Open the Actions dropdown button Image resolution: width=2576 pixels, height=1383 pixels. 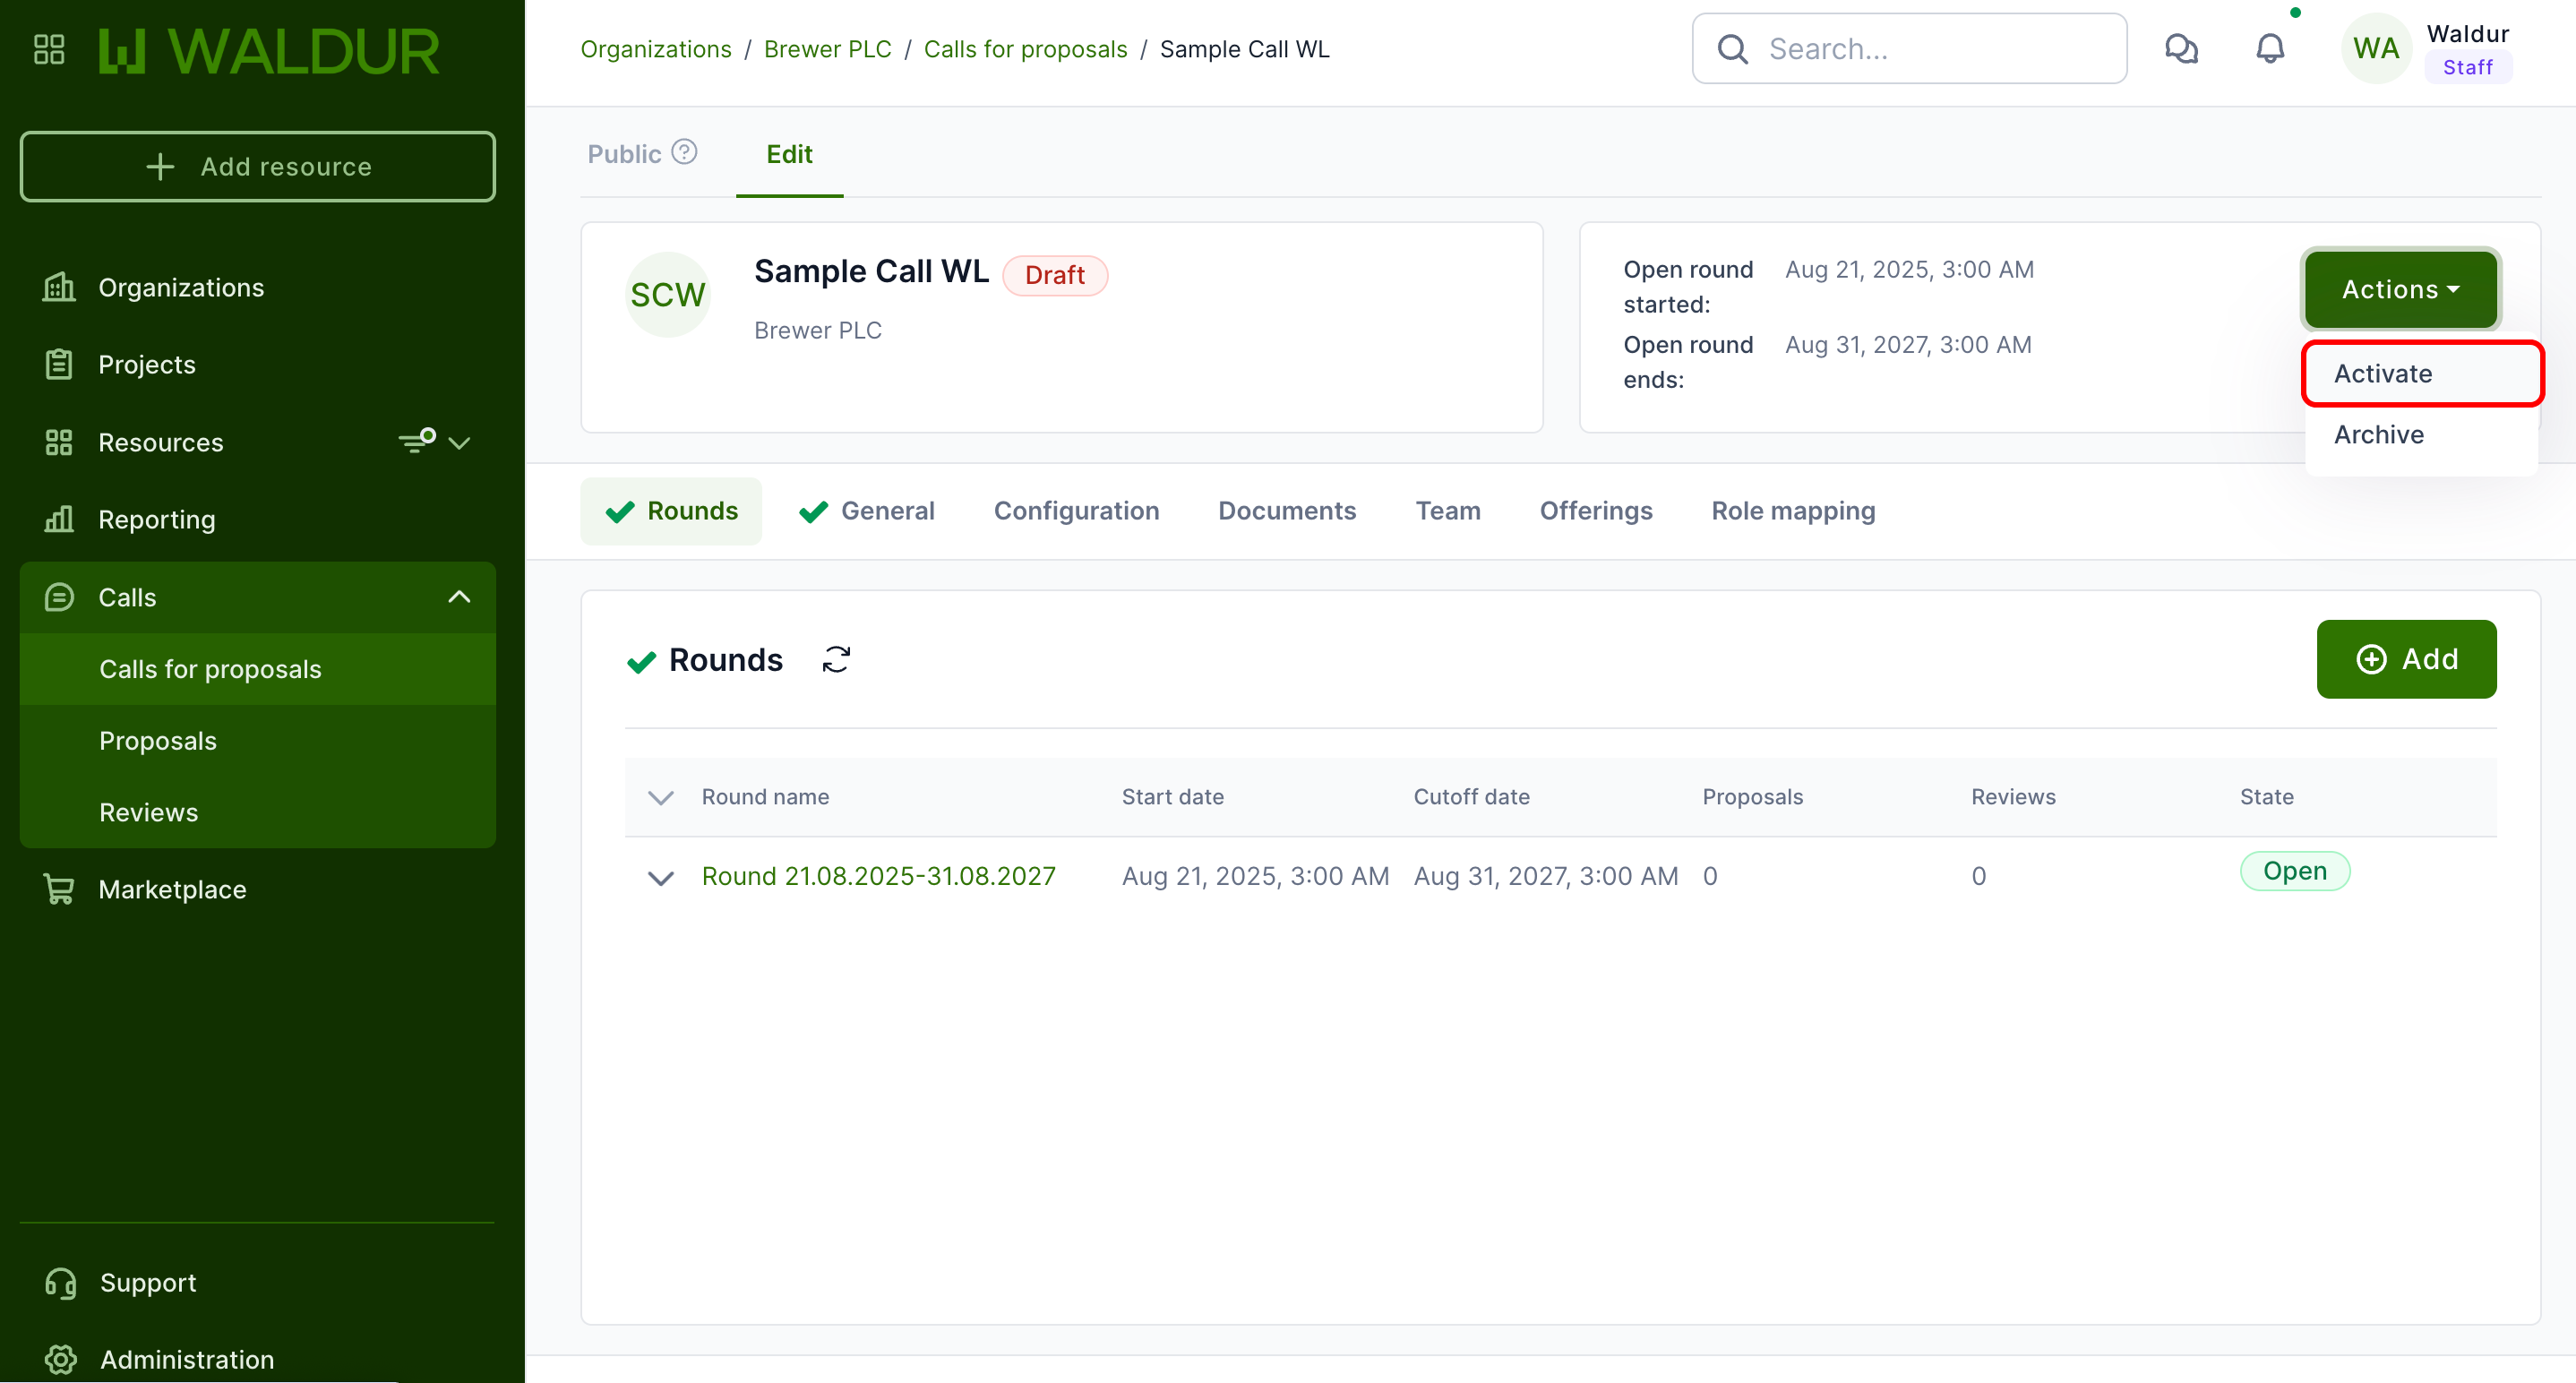(x=2400, y=289)
